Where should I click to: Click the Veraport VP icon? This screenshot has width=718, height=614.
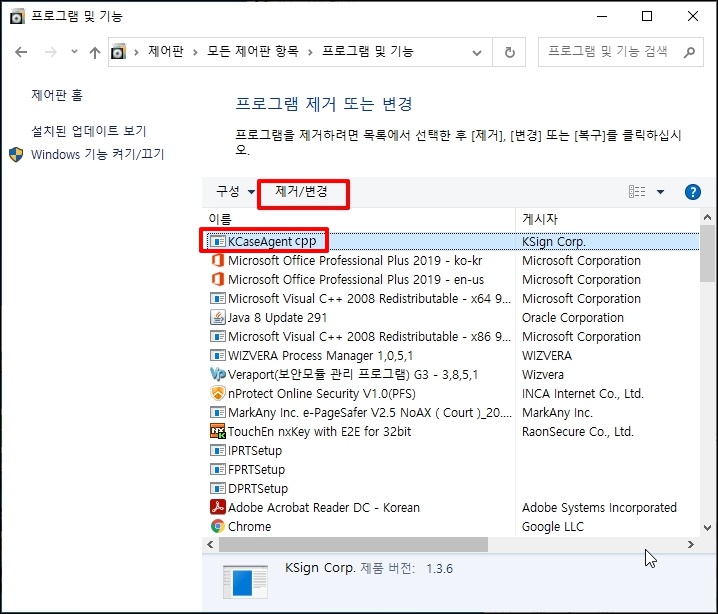click(218, 375)
